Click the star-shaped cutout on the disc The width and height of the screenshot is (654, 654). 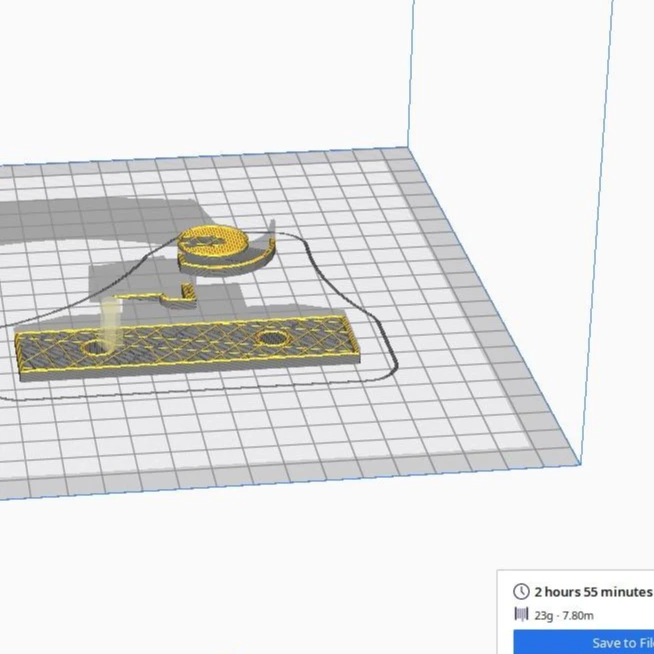click(203, 241)
